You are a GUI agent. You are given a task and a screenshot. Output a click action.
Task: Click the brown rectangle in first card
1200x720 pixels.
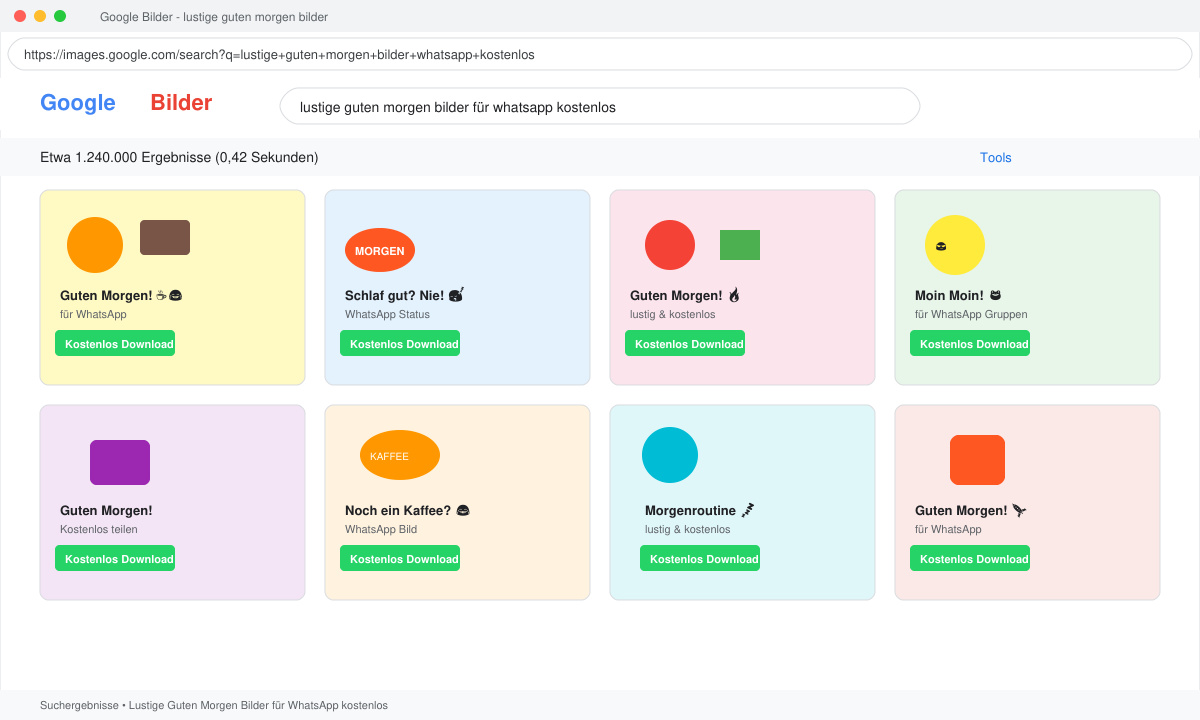tap(165, 237)
